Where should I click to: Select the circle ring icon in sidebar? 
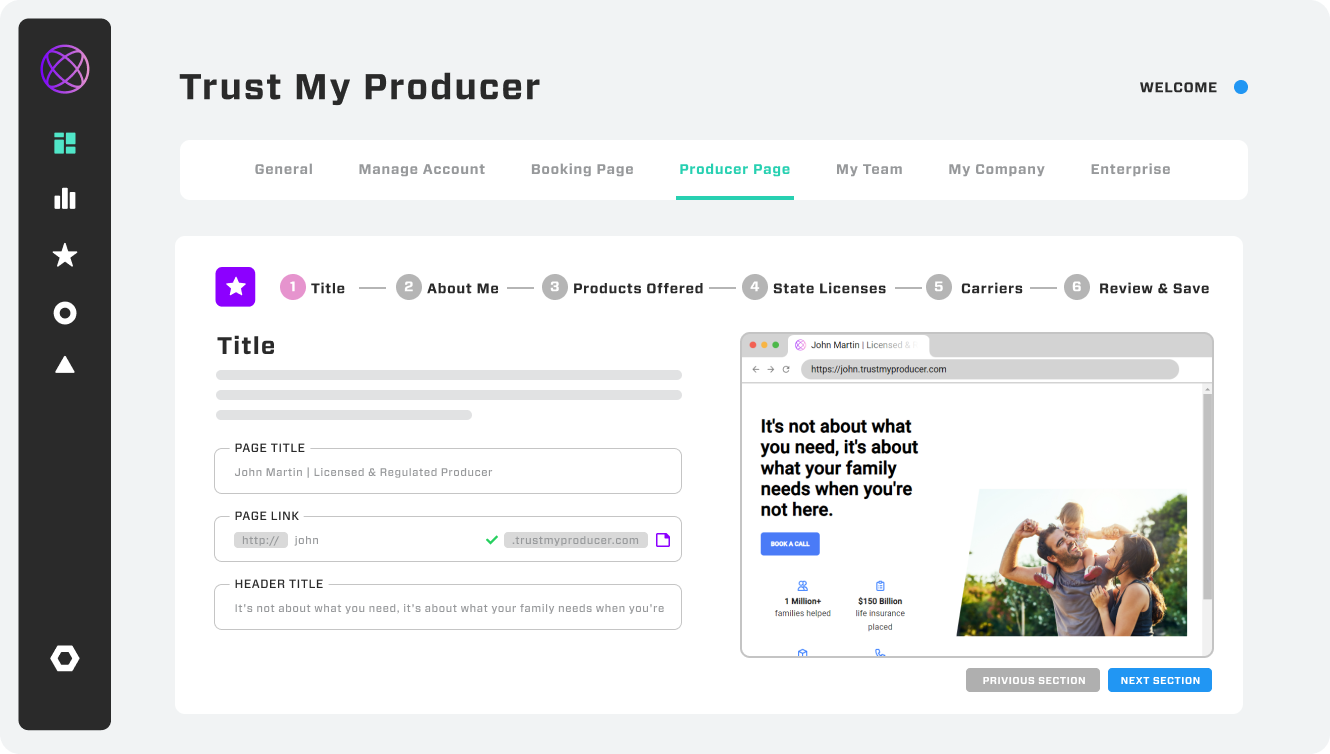[x=65, y=314]
